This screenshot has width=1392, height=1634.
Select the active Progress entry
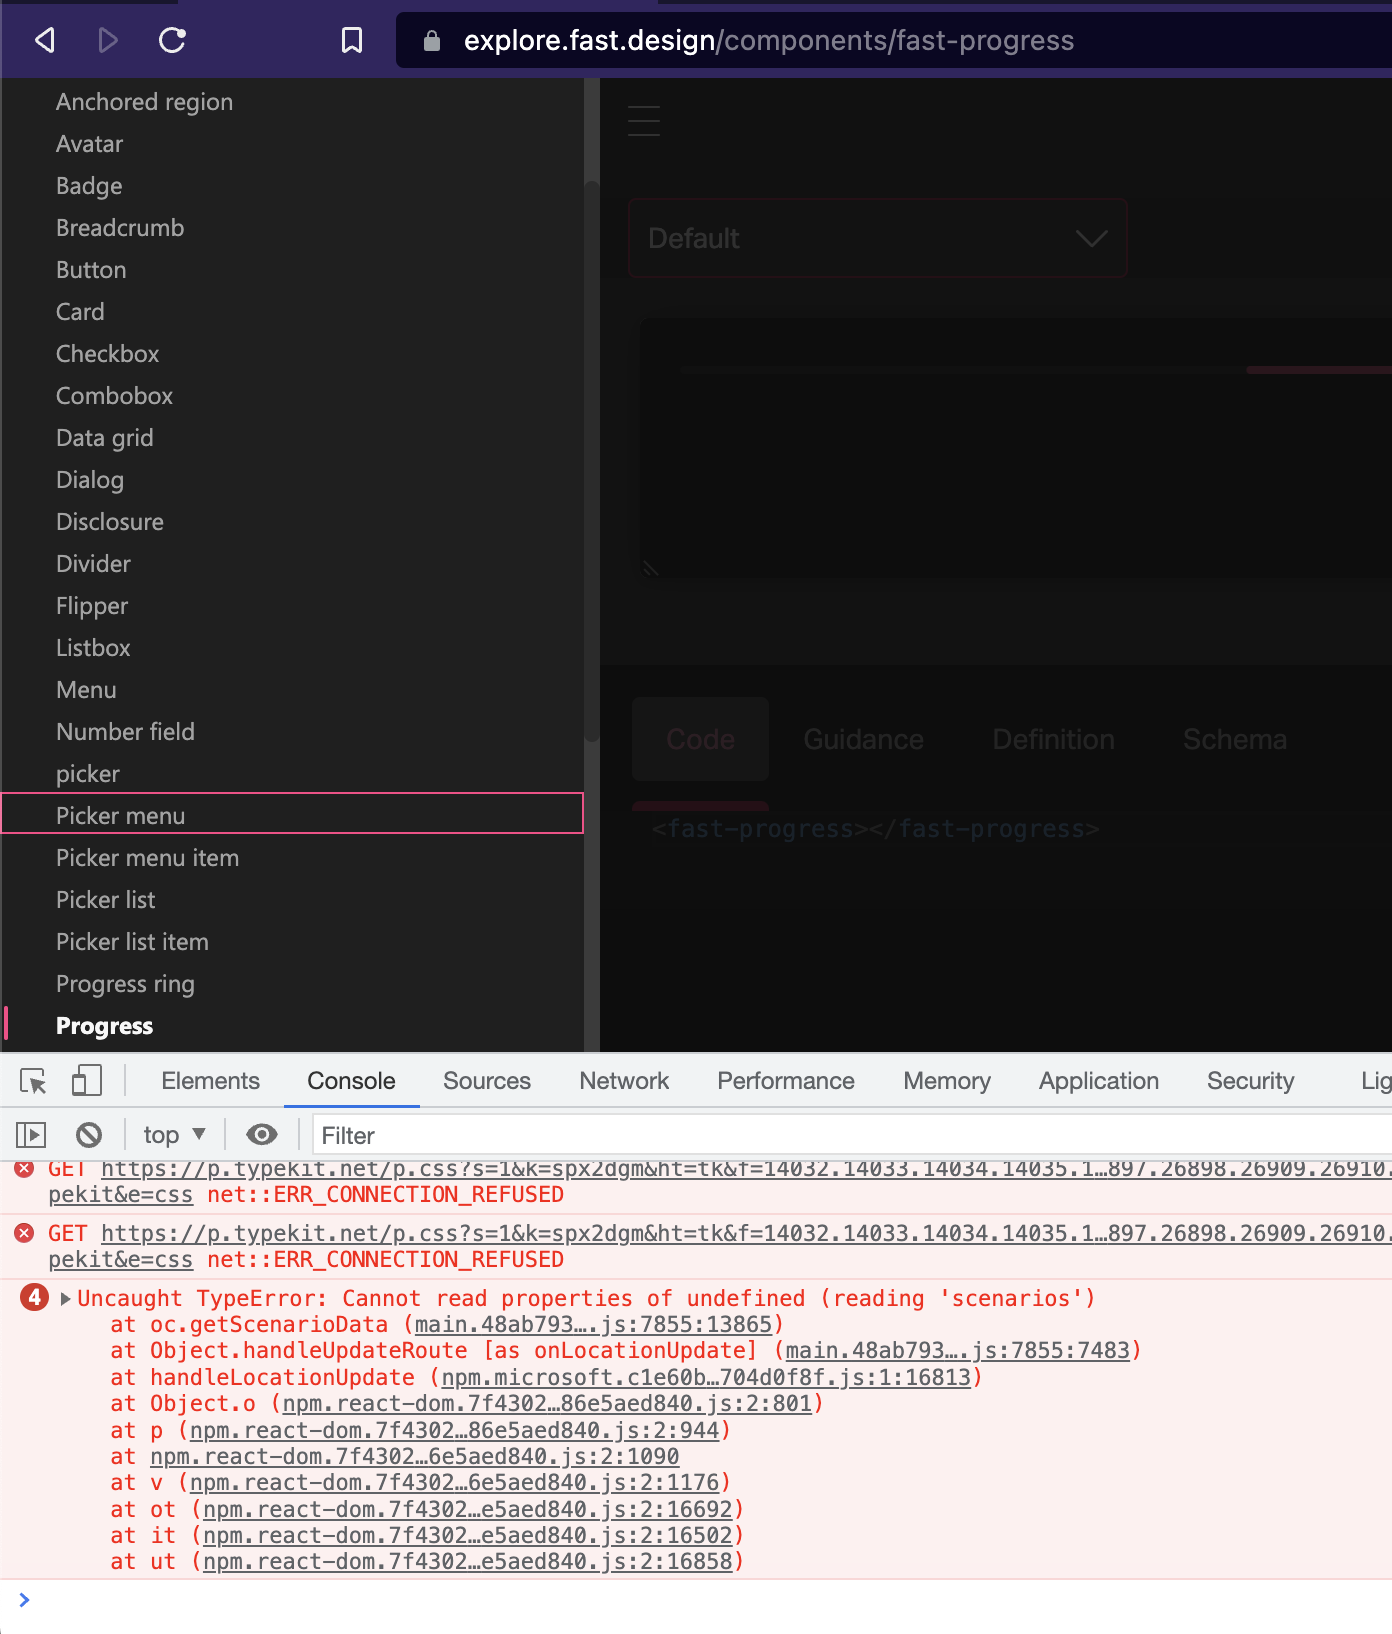(x=104, y=1026)
